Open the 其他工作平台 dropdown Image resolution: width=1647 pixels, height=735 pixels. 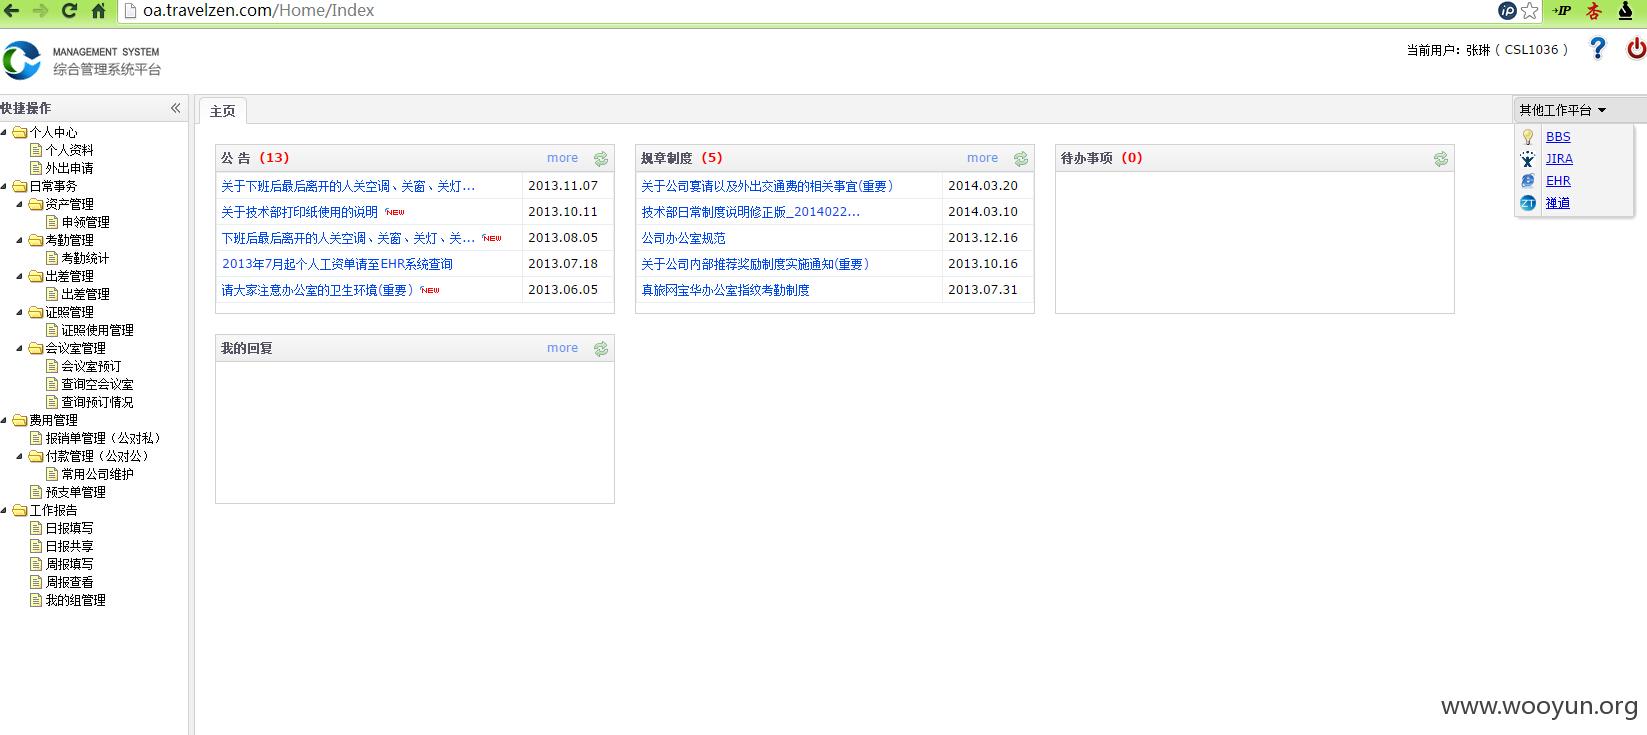point(1562,110)
